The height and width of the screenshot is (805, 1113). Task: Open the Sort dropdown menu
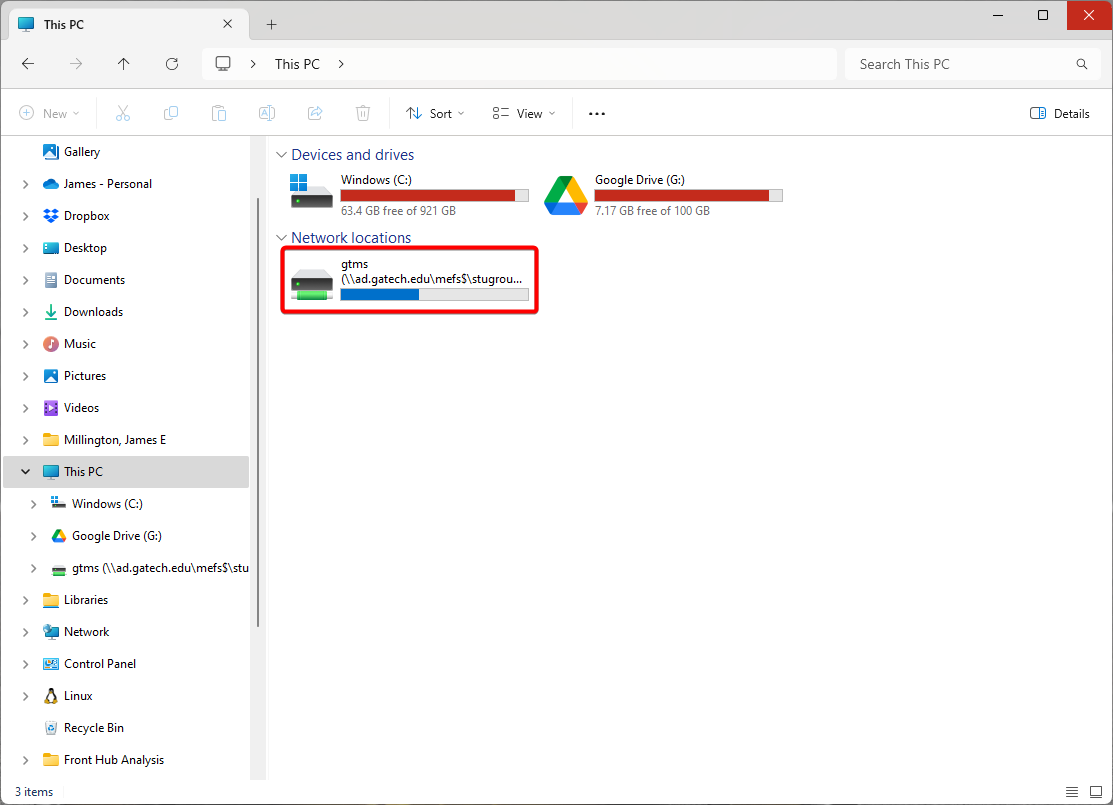[435, 114]
